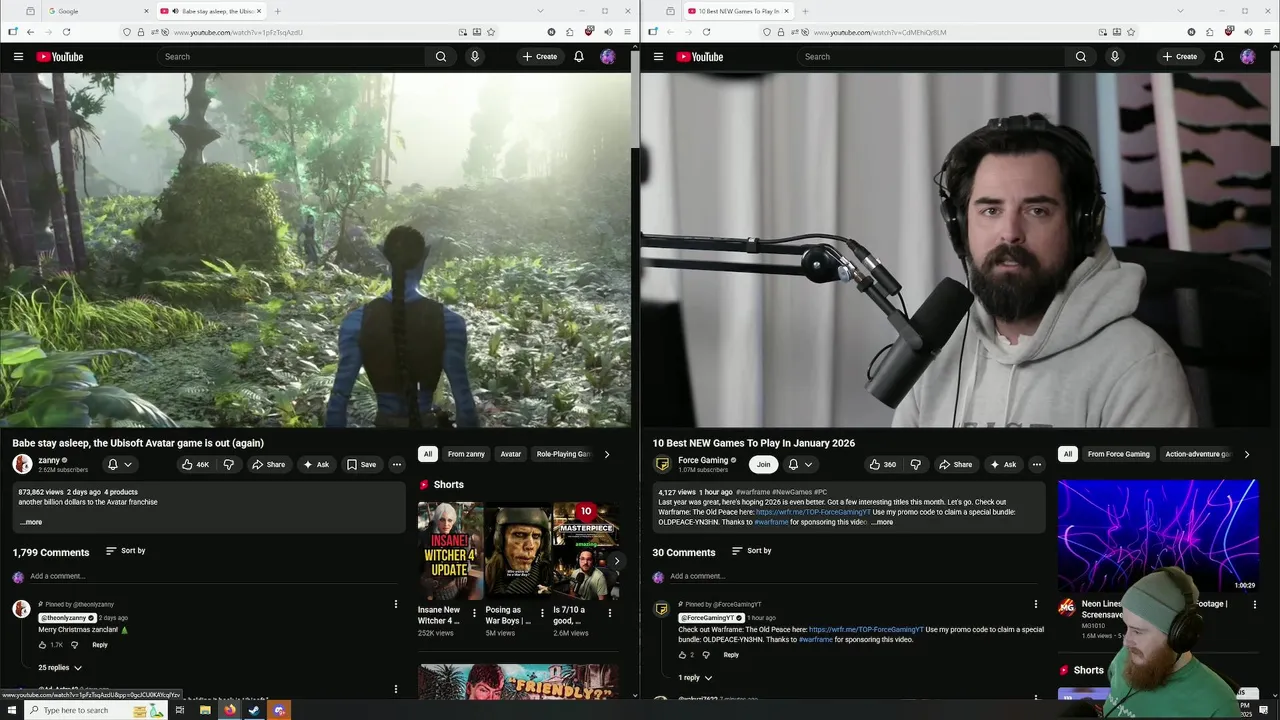Like pinned comment by @theonlyzanny
The width and height of the screenshot is (1280, 720).
point(42,645)
